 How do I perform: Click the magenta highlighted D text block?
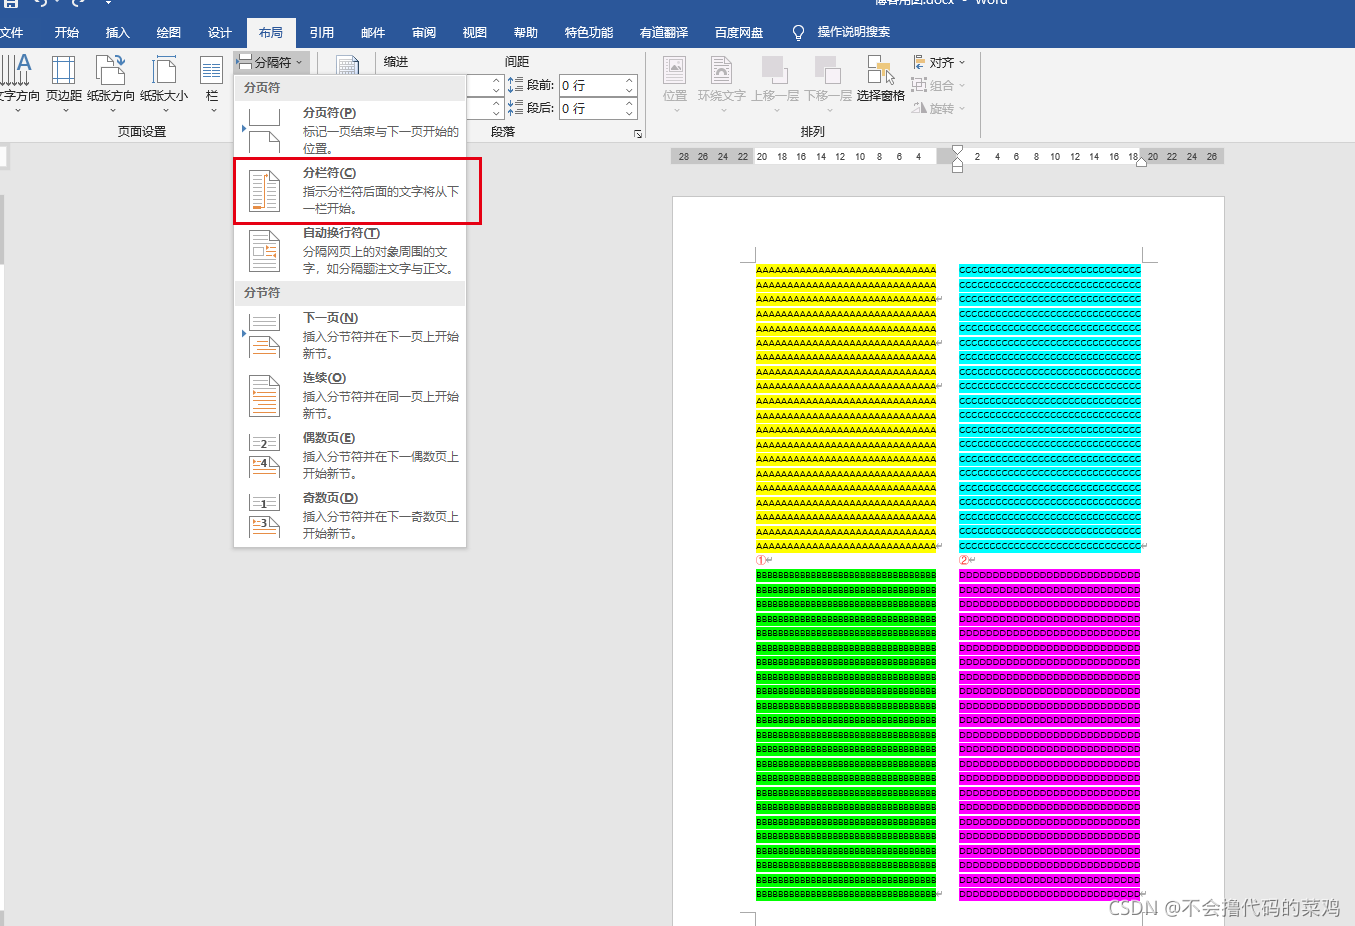click(x=1050, y=735)
